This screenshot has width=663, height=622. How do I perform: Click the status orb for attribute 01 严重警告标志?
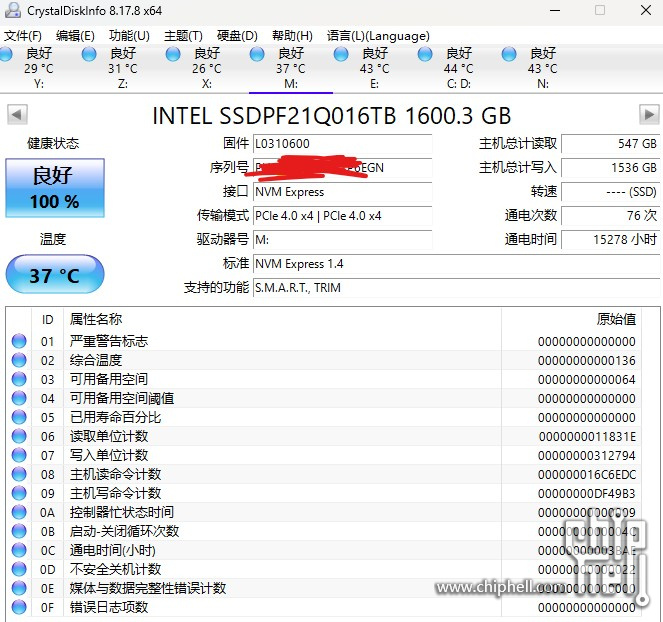coord(19,341)
